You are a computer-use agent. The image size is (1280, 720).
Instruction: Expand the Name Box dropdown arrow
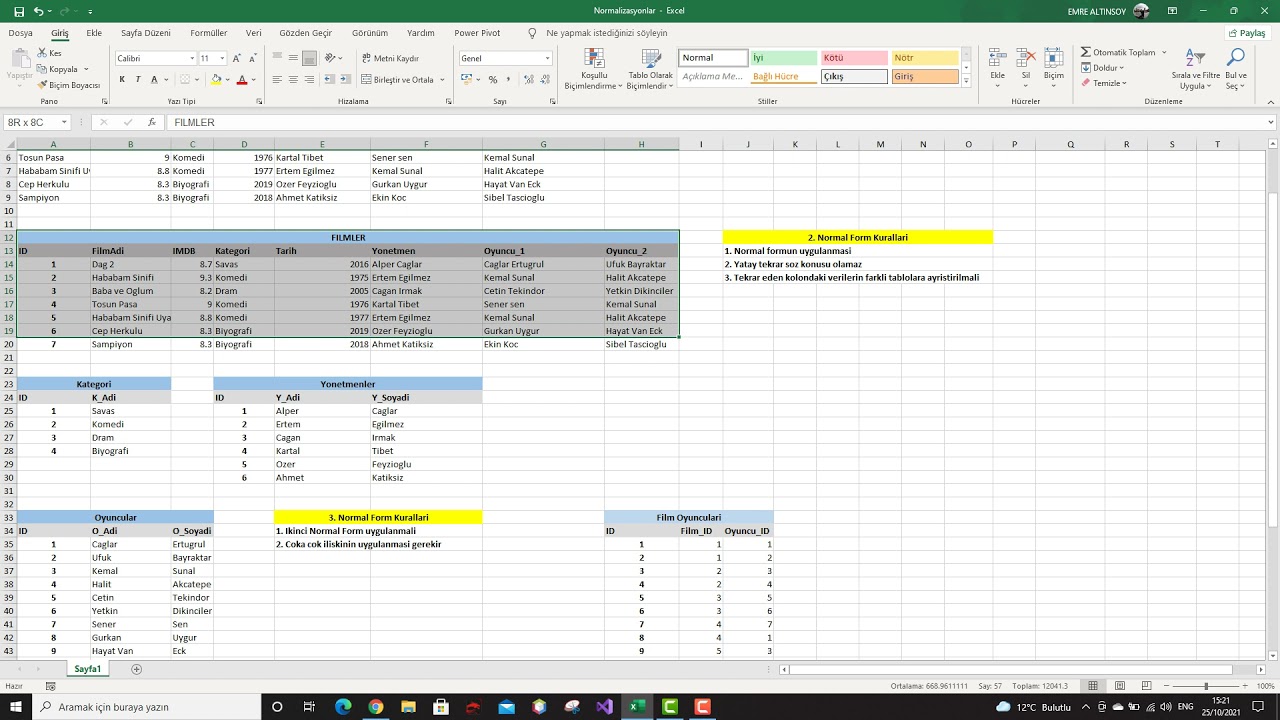[64, 122]
